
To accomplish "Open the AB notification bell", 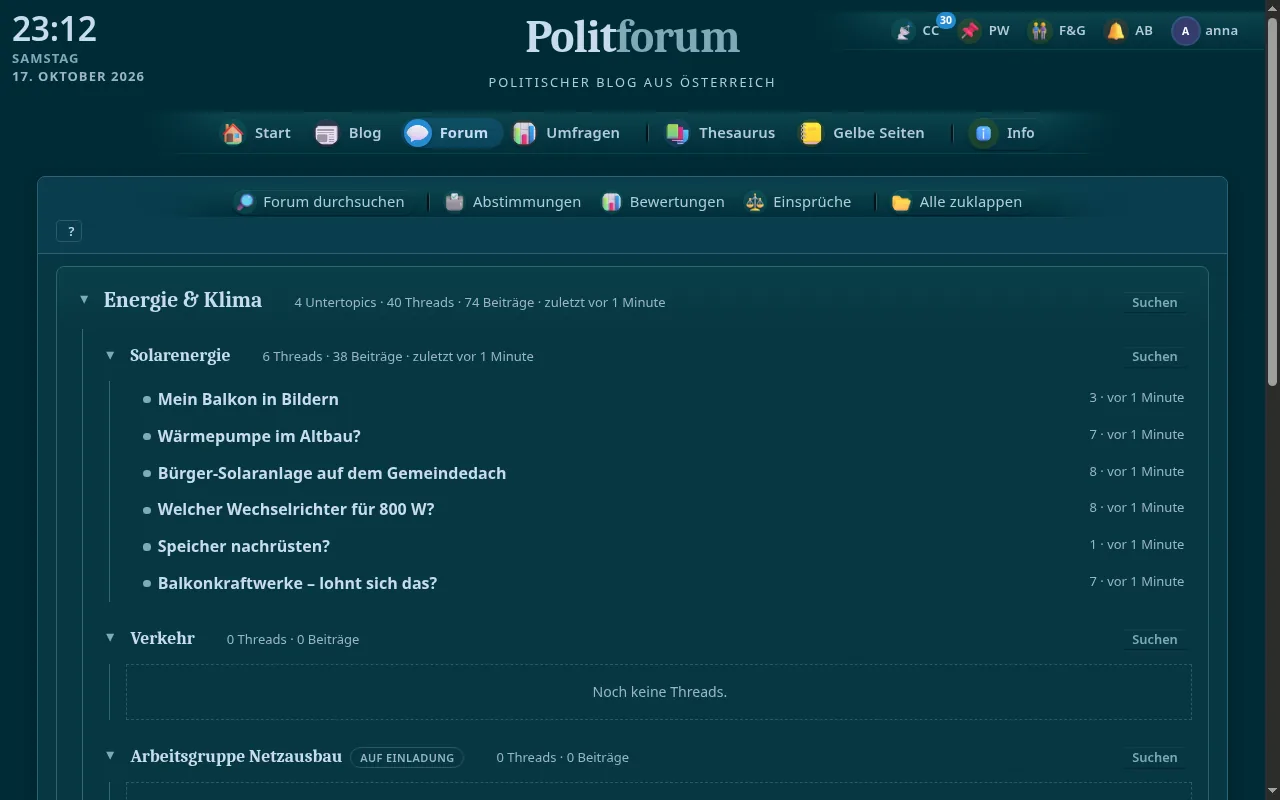I will 1115,31.
